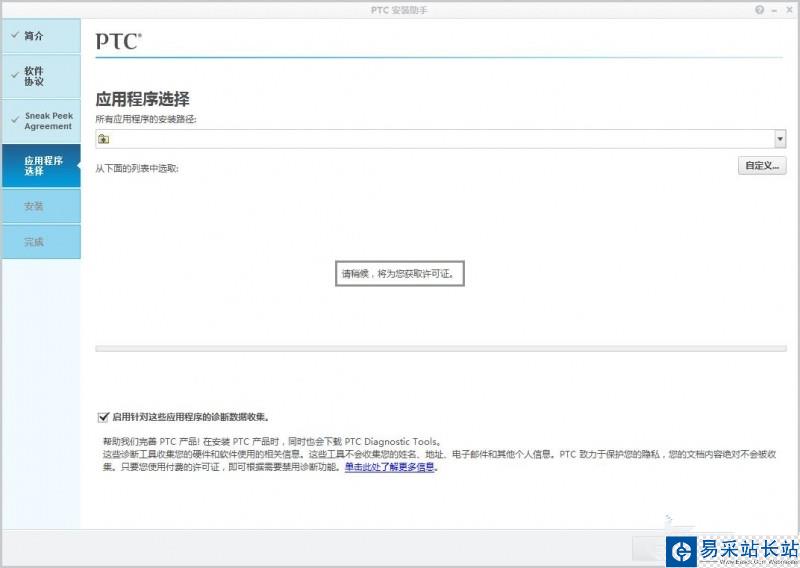Screen dimensions: 800x568
Task: Click into the installation path input field
Action: click(x=440, y=139)
